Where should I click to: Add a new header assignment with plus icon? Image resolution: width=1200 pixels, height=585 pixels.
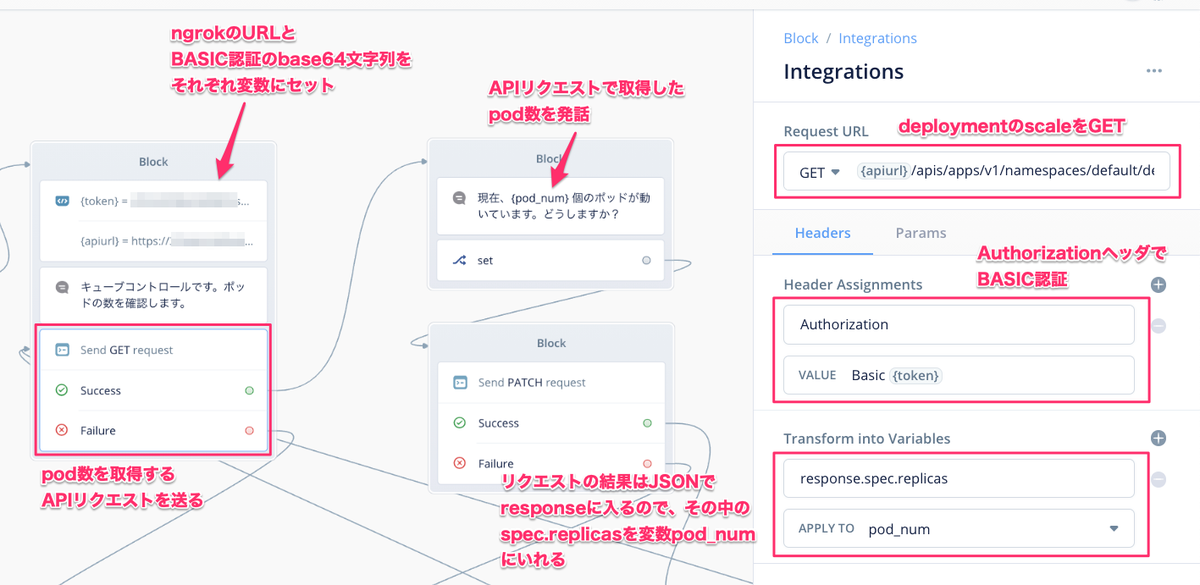pyautogui.click(x=1158, y=285)
